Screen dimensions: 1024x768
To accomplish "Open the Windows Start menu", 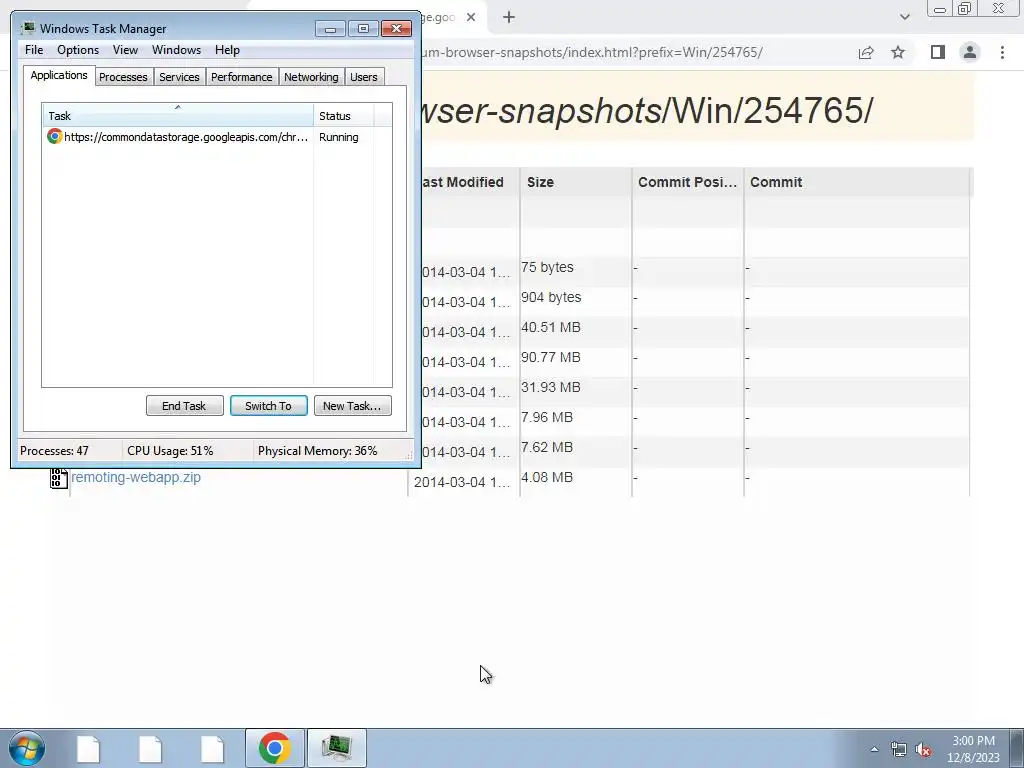I will click(27, 748).
